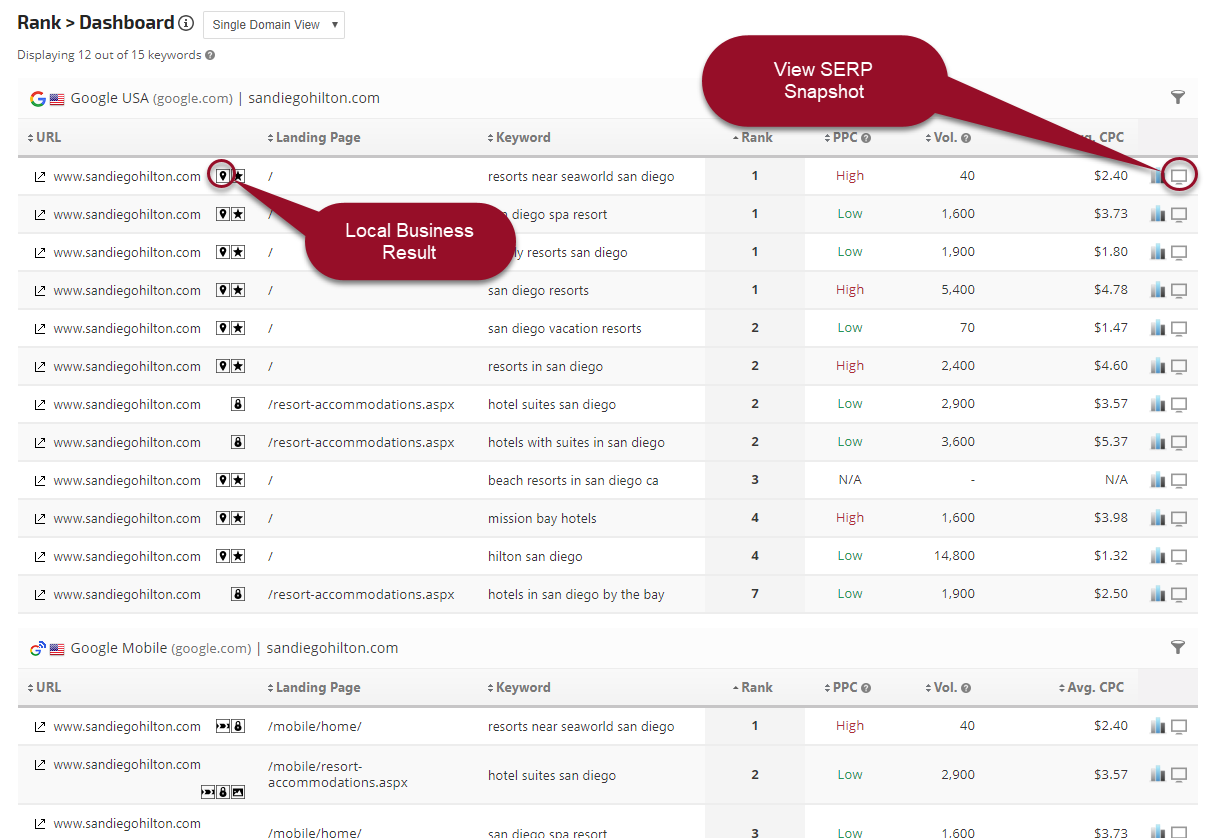Click Dashboard info icon next to title
Screen dimensions: 1210x838
186,23
